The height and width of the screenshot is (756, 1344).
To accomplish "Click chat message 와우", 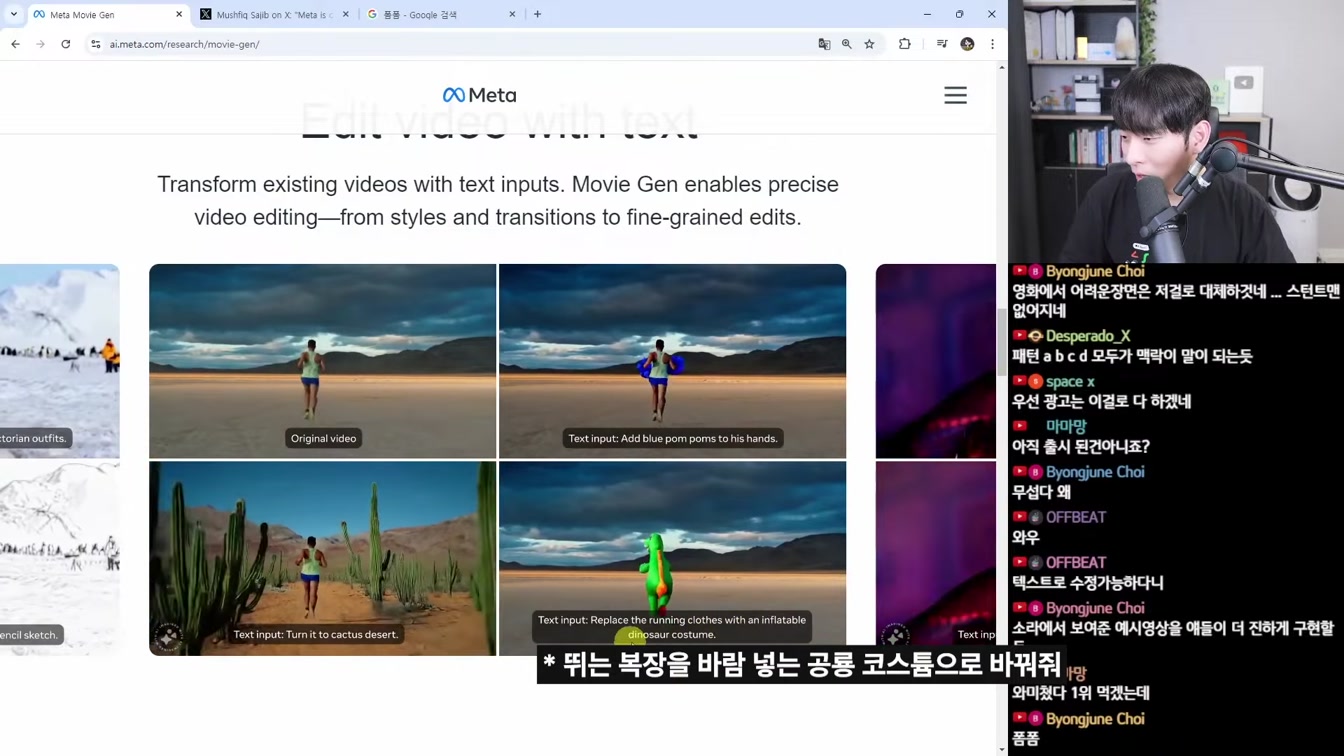I will (x=1025, y=538).
